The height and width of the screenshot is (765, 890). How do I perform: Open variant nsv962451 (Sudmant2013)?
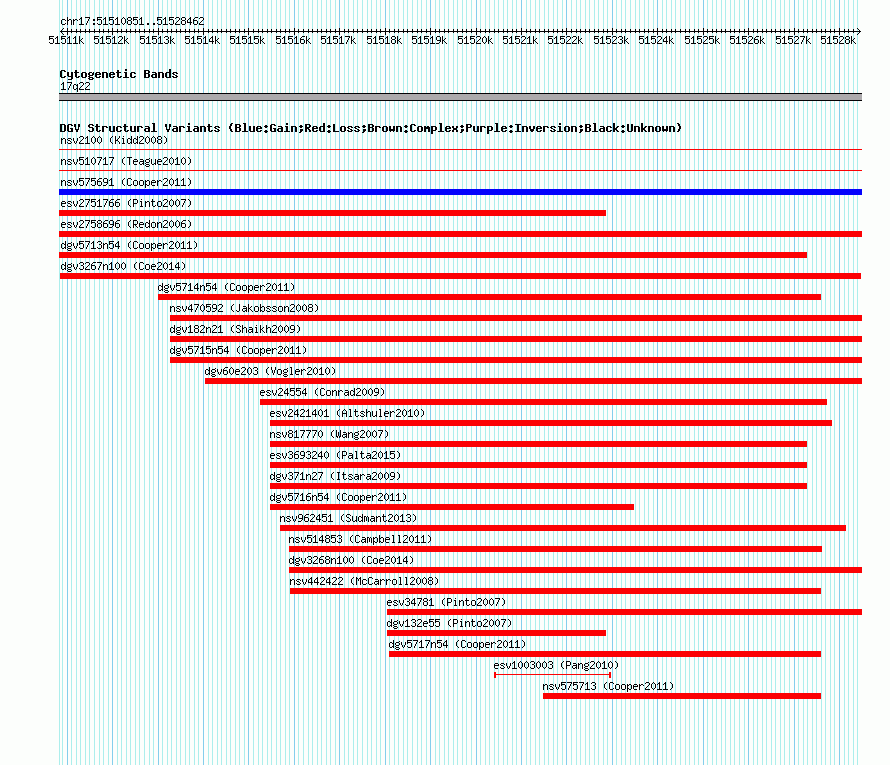click(348, 518)
